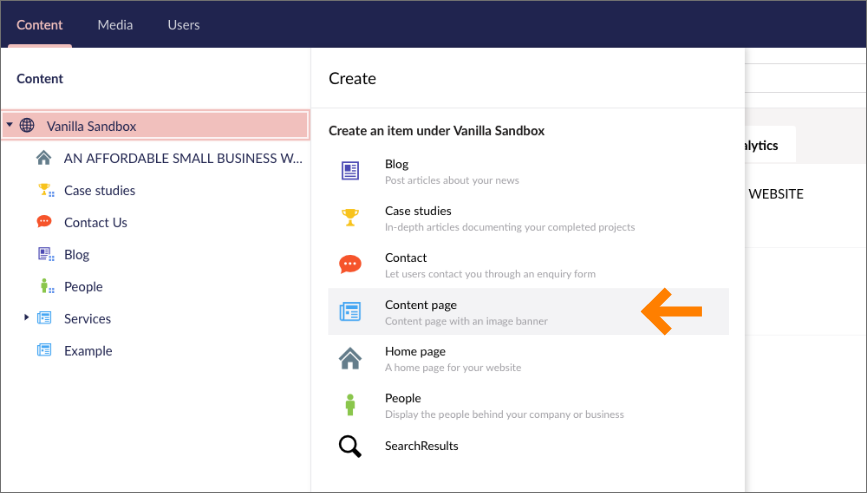
Task: Click the Home page house icon
Action: (350, 358)
